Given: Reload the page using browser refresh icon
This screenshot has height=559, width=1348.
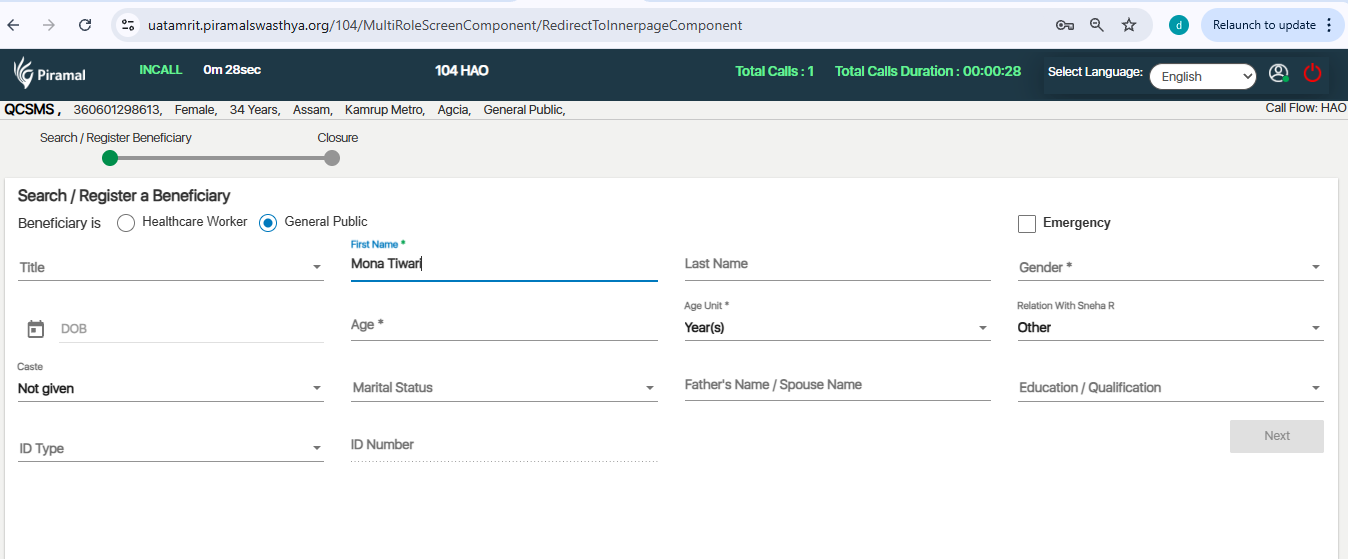Looking at the screenshot, I should (x=85, y=25).
